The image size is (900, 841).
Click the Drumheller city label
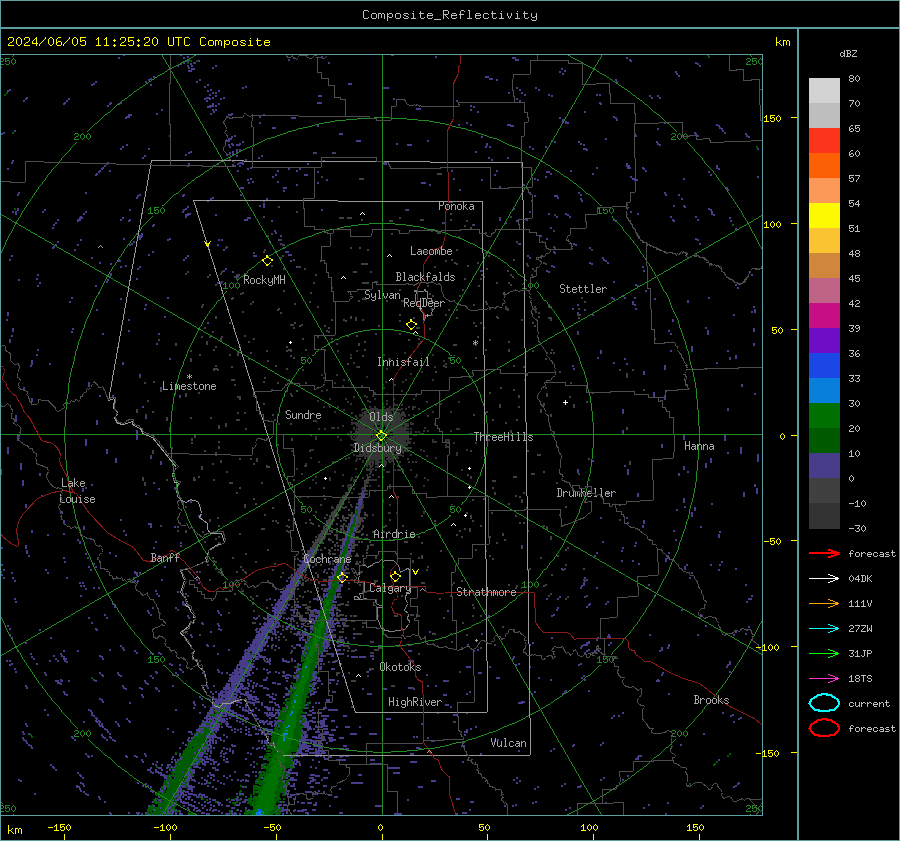(x=586, y=493)
